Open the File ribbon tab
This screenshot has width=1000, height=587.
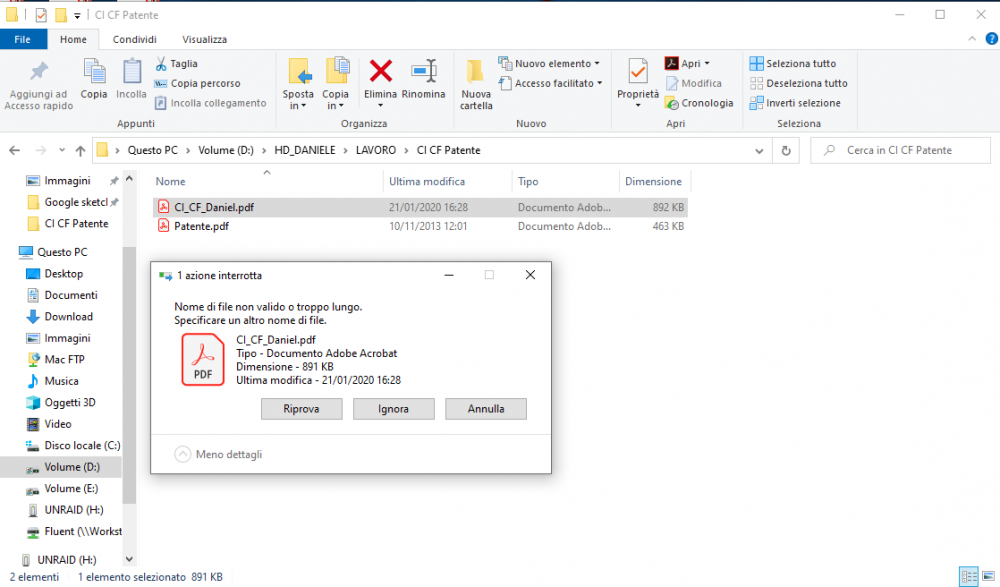(x=23, y=40)
